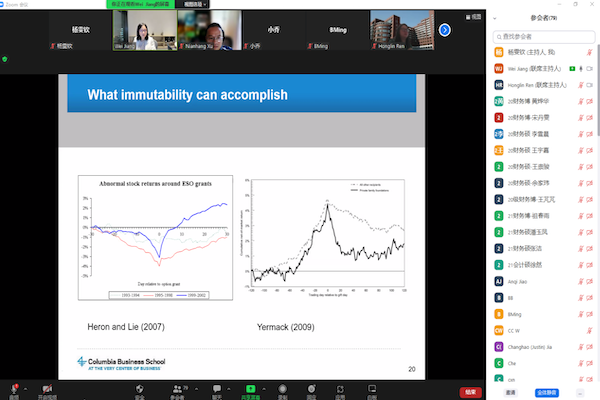Click the Invite button in participants panel
This screenshot has width=600, height=400.
tap(510, 392)
